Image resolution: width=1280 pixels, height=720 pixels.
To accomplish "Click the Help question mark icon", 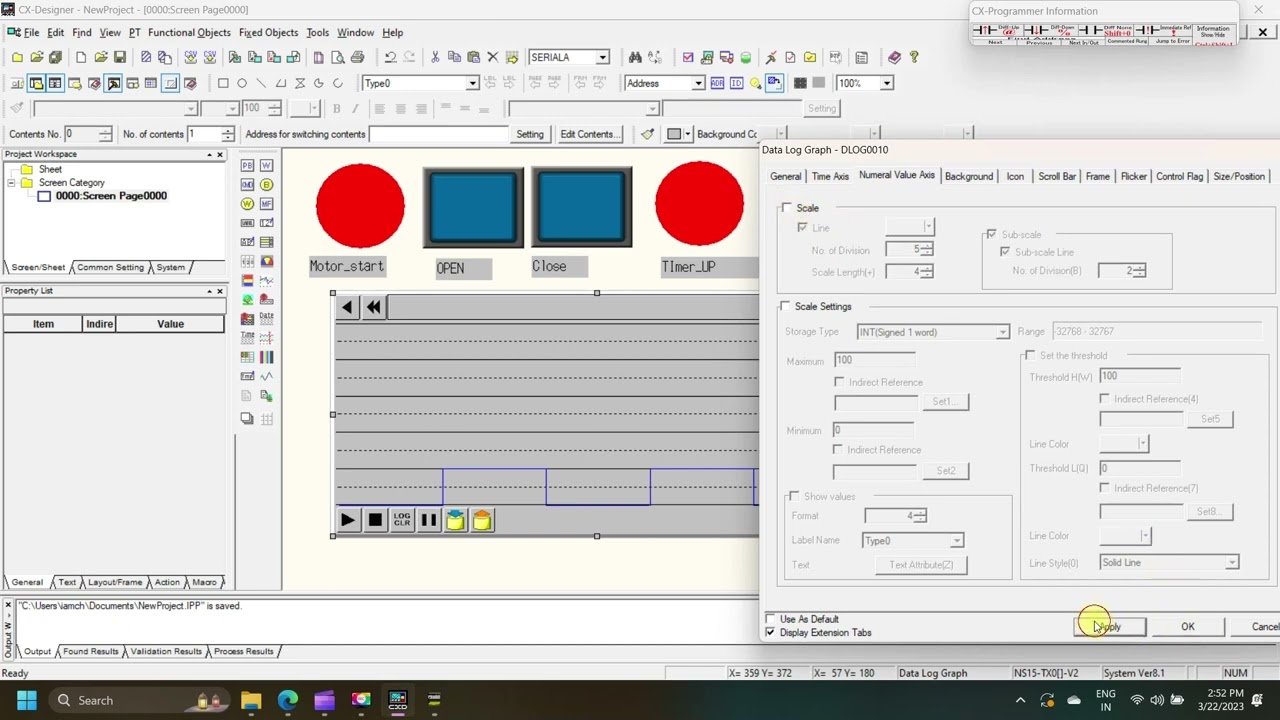I will pyautogui.click(x=913, y=57).
